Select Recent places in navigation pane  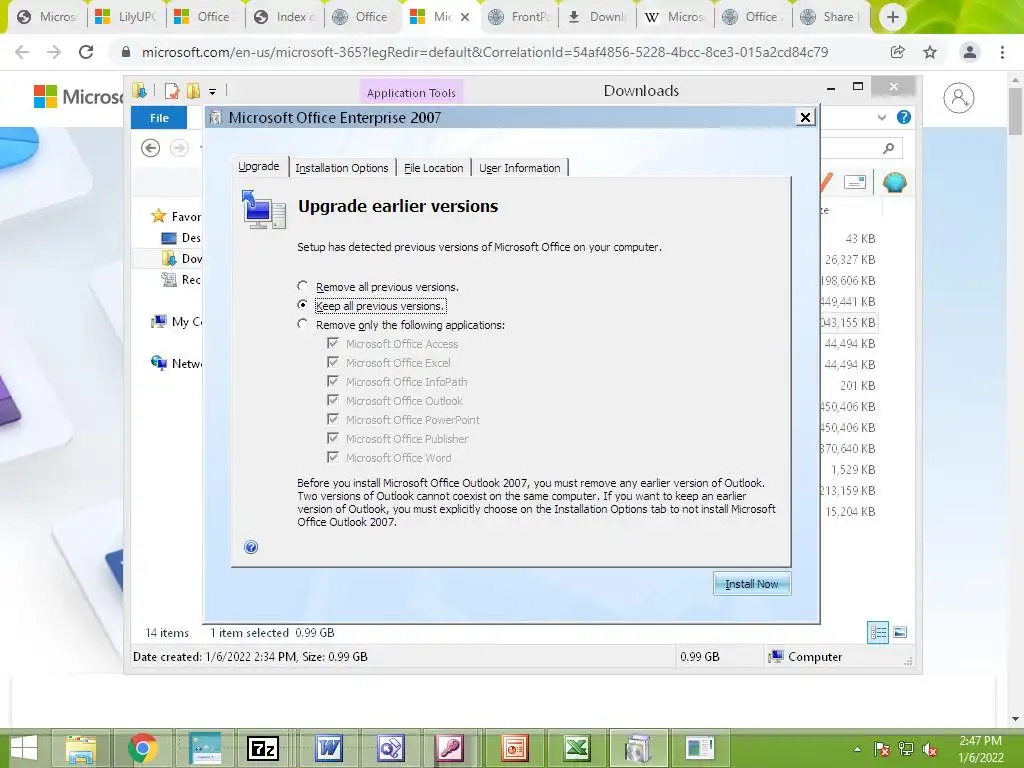[x=181, y=280]
